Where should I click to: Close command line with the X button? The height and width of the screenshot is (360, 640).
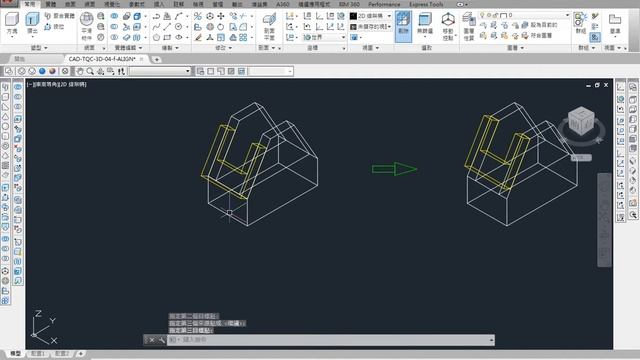point(151,340)
